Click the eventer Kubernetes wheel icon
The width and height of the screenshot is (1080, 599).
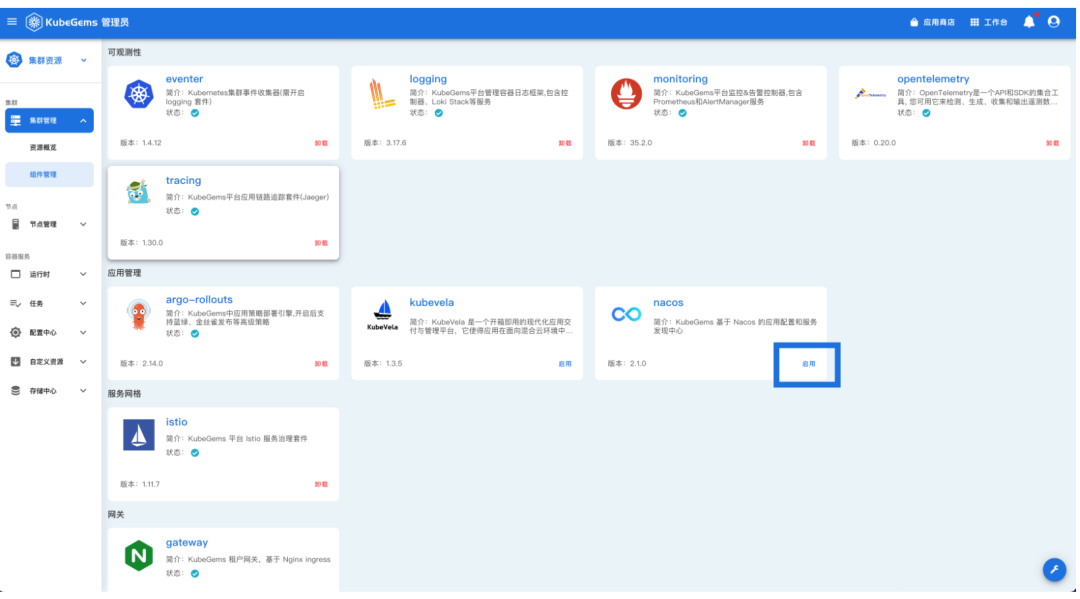tap(138, 94)
